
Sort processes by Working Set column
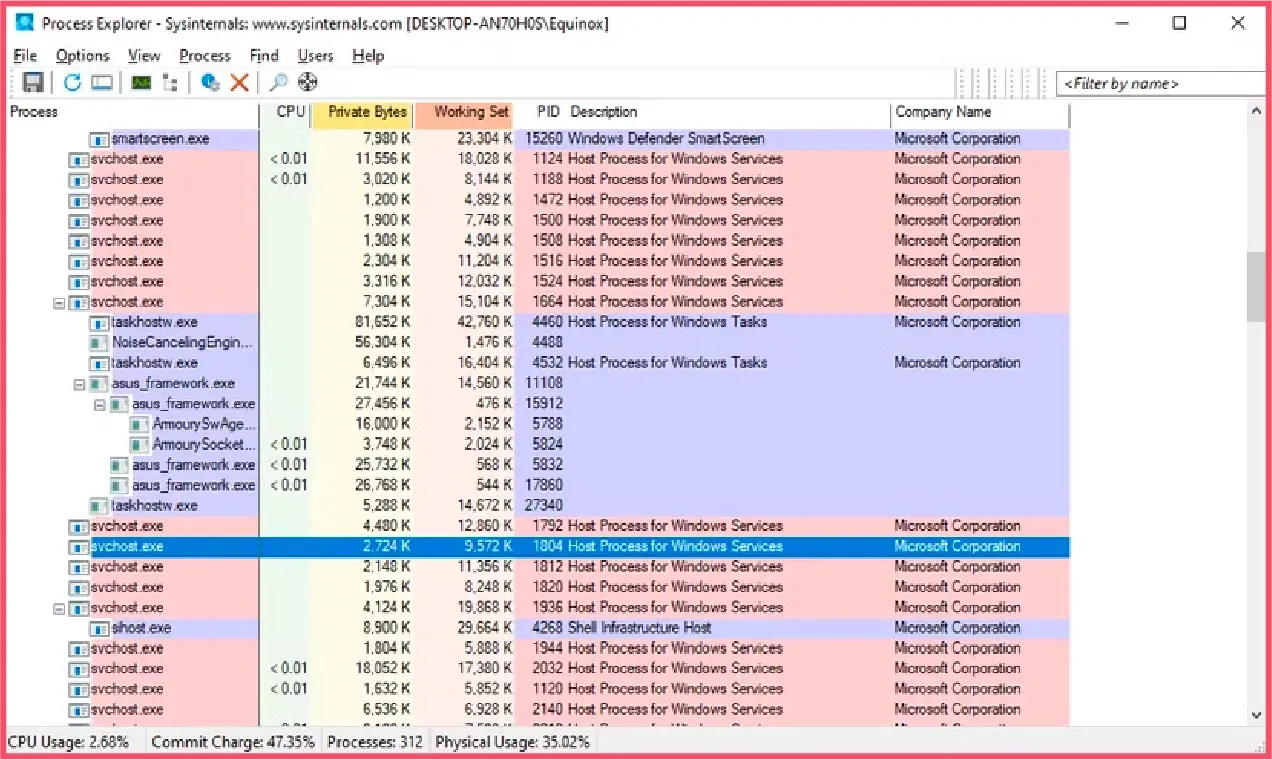point(464,112)
